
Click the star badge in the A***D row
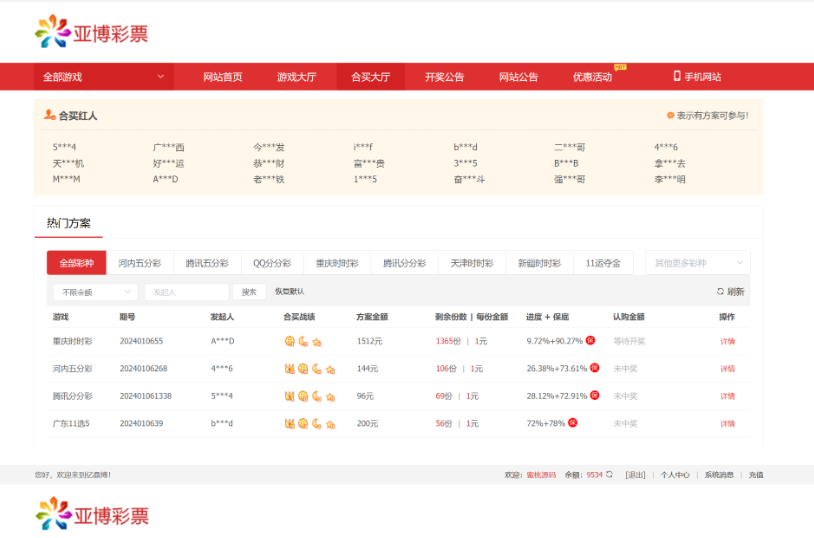point(317,342)
